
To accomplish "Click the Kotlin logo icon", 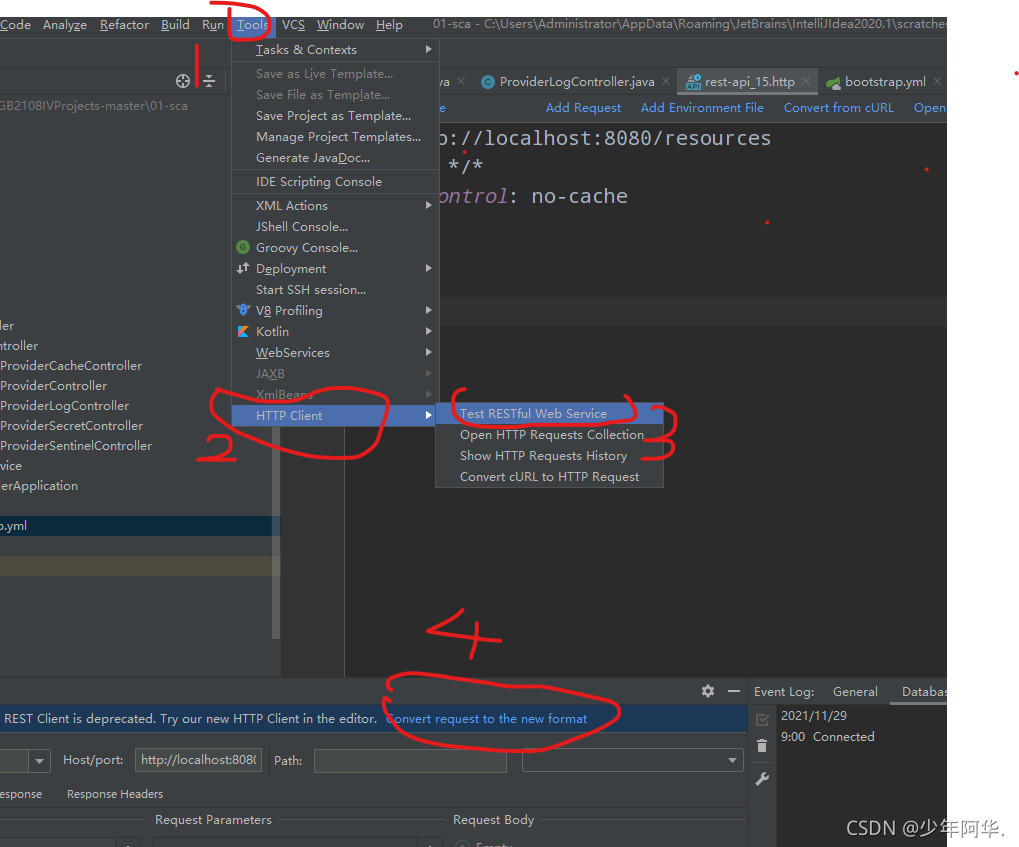I will pyautogui.click(x=243, y=332).
